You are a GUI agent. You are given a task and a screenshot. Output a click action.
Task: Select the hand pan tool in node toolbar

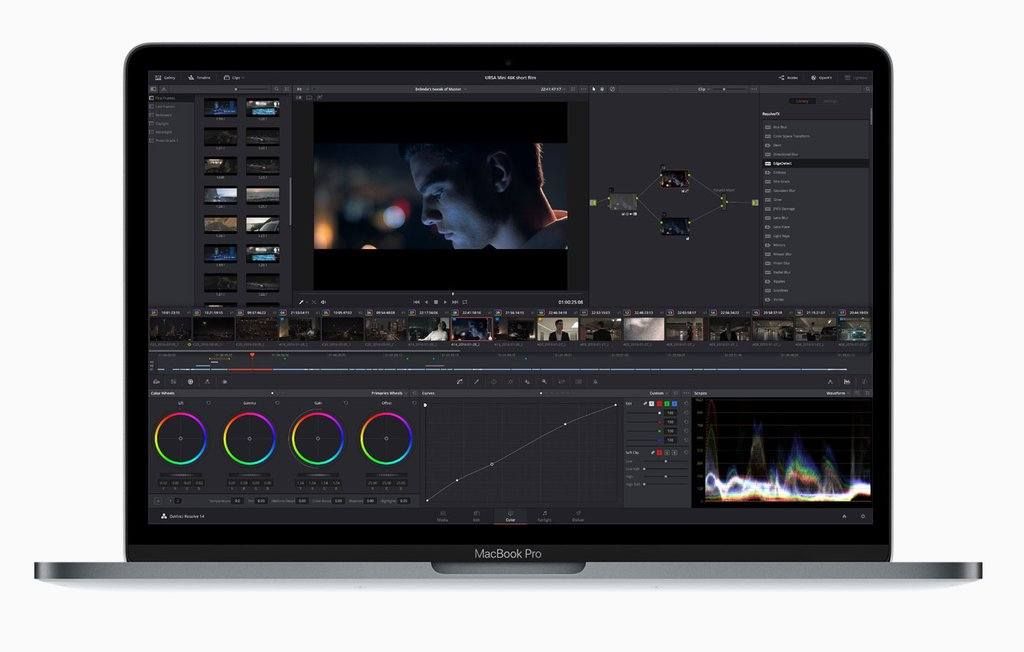[602, 89]
